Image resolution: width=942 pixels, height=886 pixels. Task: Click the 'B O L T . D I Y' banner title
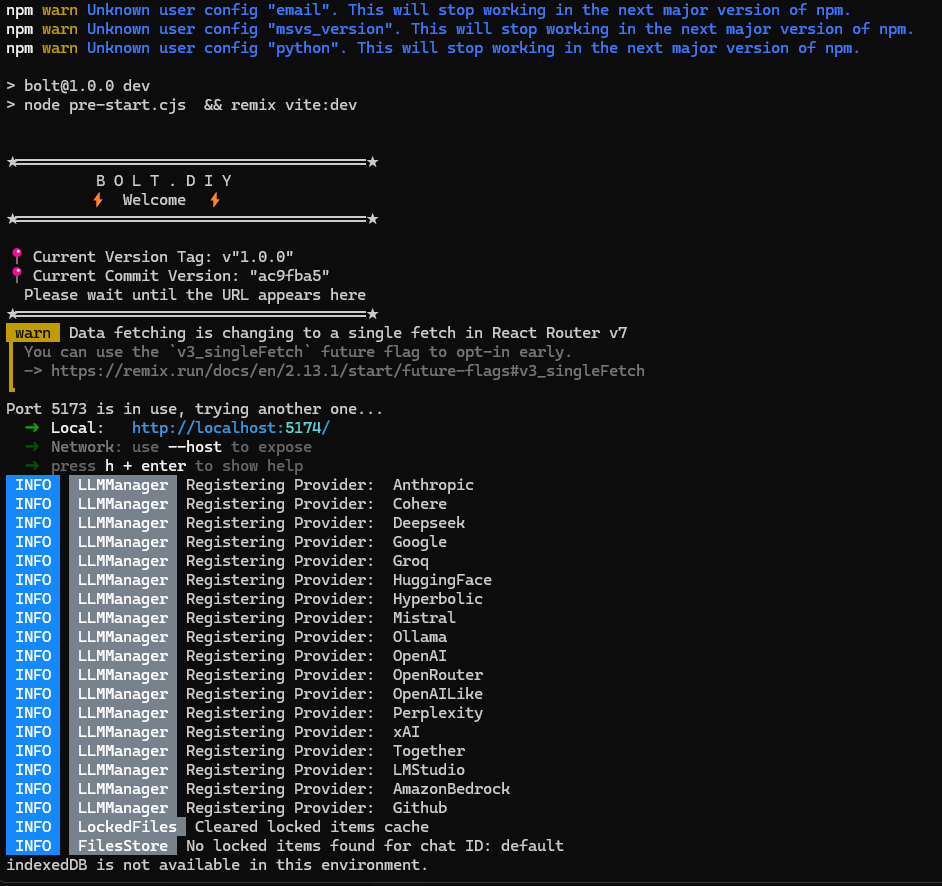(x=164, y=181)
